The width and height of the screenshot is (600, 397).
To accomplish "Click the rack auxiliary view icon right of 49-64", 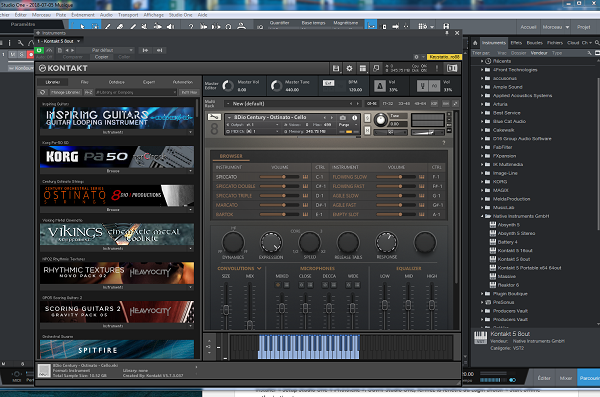I will tap(434, 104).
